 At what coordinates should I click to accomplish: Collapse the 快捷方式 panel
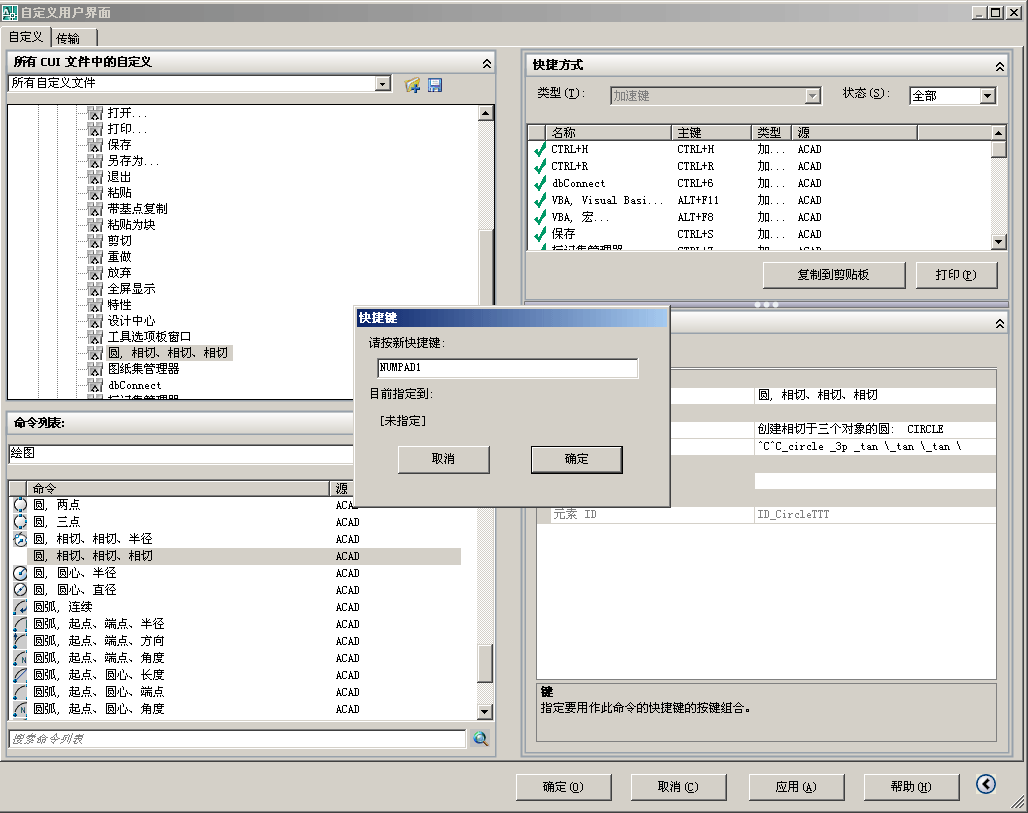point(999,66)
